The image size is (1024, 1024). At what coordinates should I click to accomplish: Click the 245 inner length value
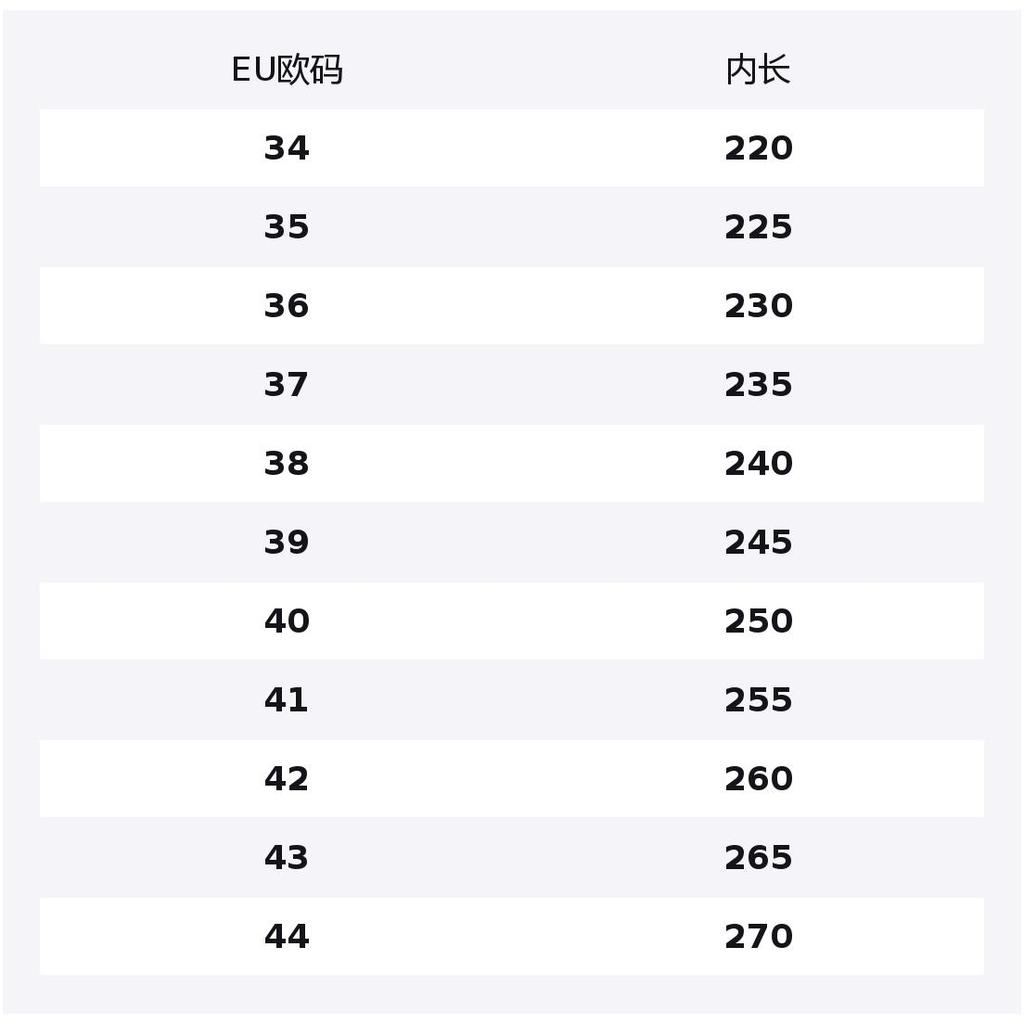pyautogui.click(x=758, y=542)
